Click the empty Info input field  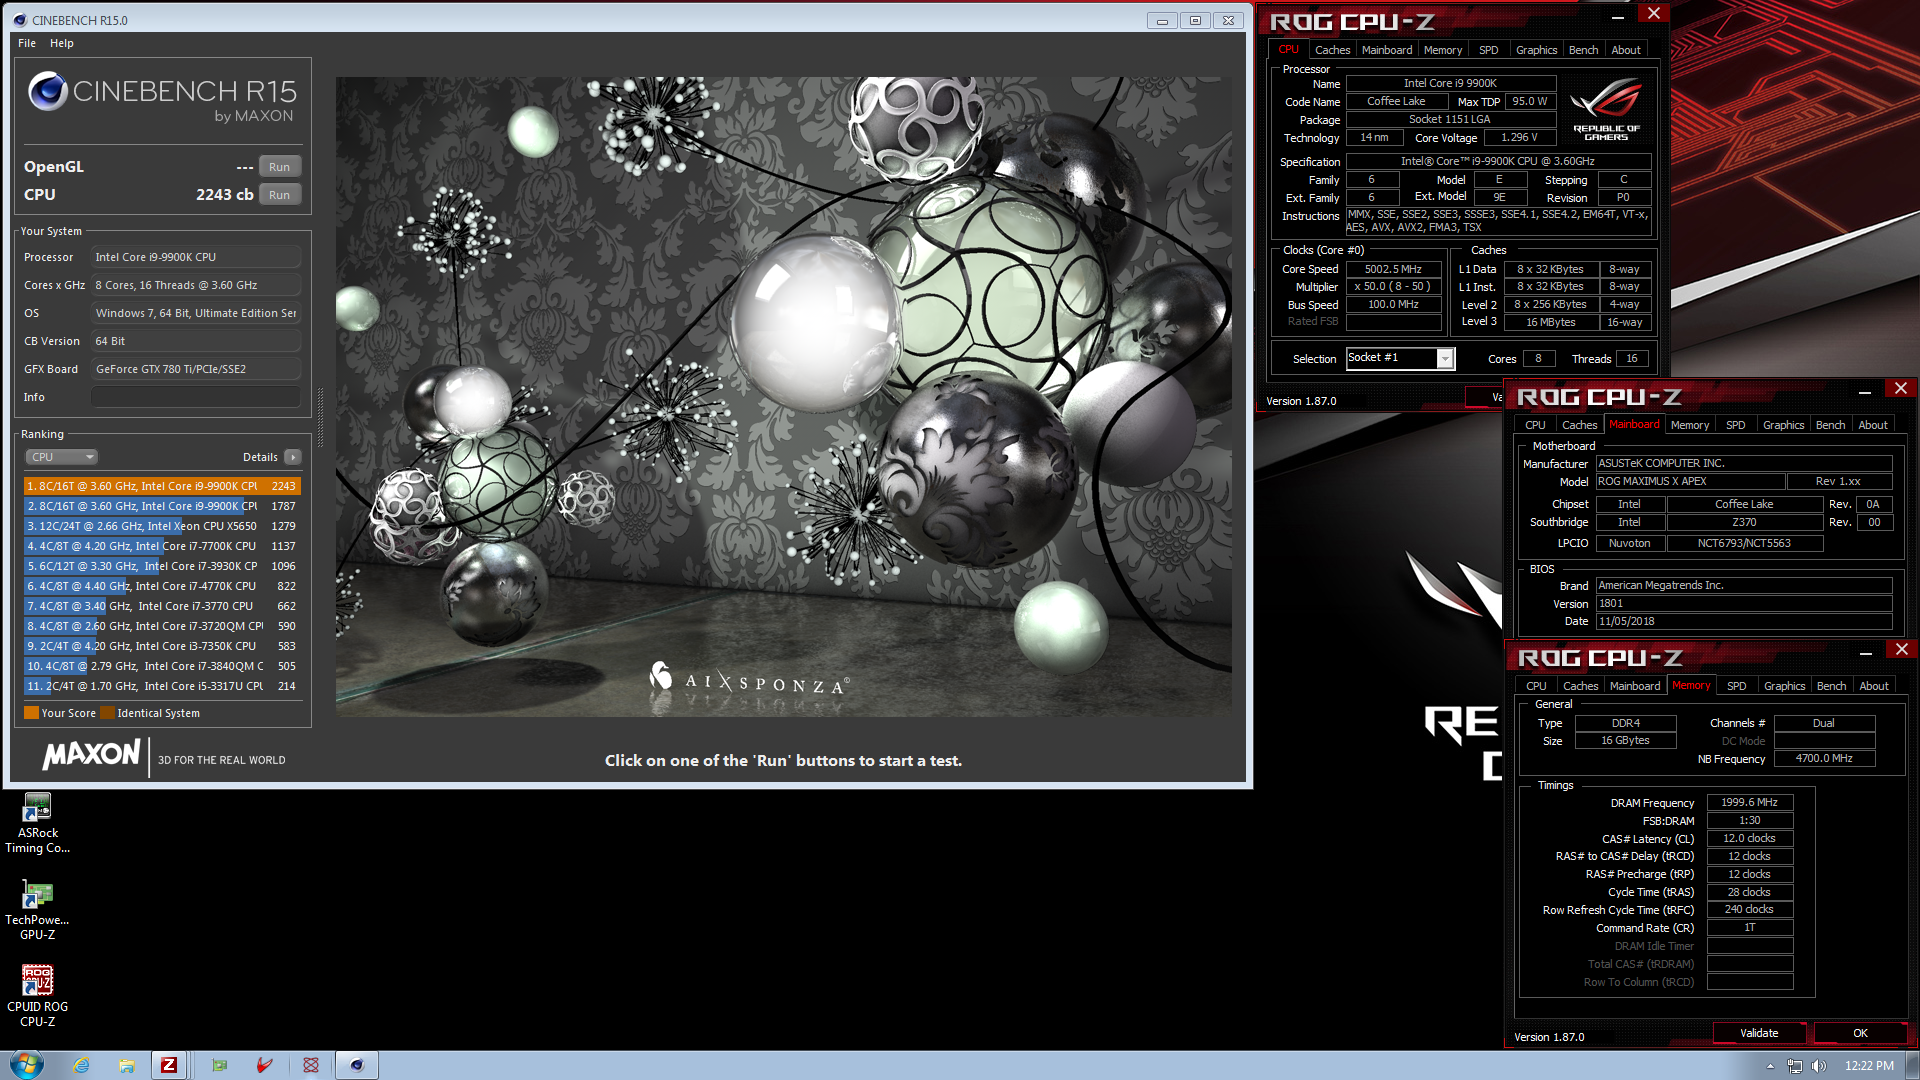point(196,397)
